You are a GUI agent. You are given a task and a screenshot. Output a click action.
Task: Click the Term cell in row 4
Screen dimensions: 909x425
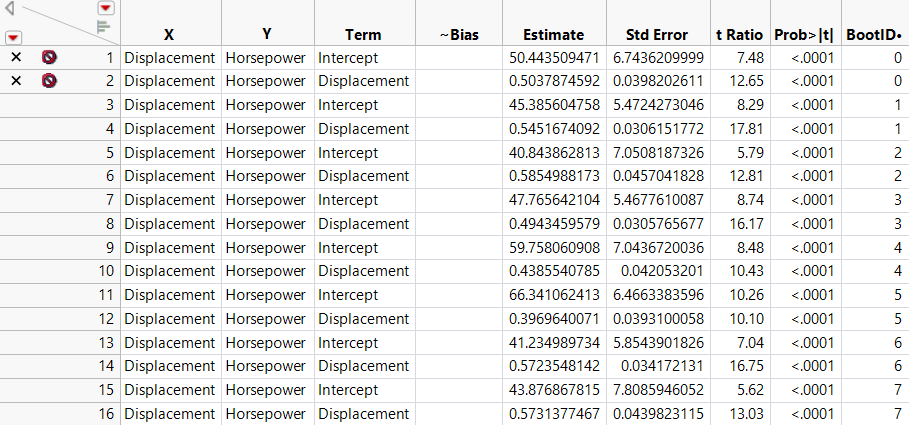click(x=363, y=128)
